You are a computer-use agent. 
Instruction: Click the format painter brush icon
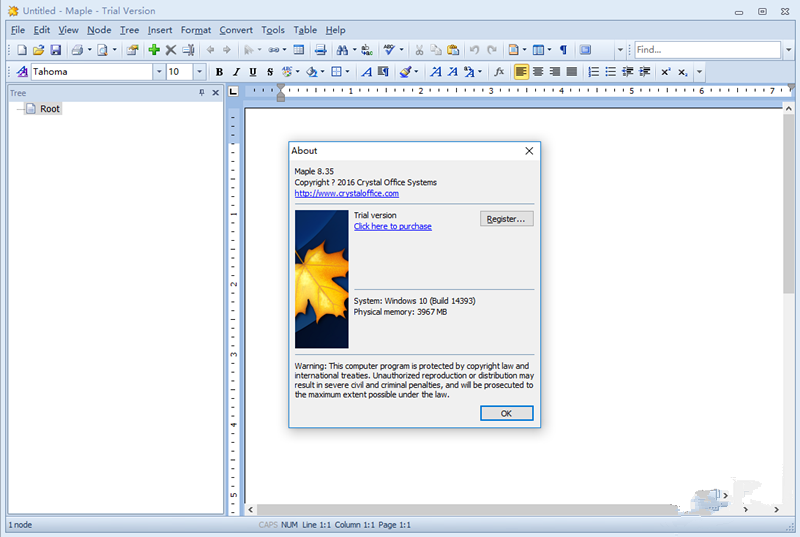coord(406,72)
